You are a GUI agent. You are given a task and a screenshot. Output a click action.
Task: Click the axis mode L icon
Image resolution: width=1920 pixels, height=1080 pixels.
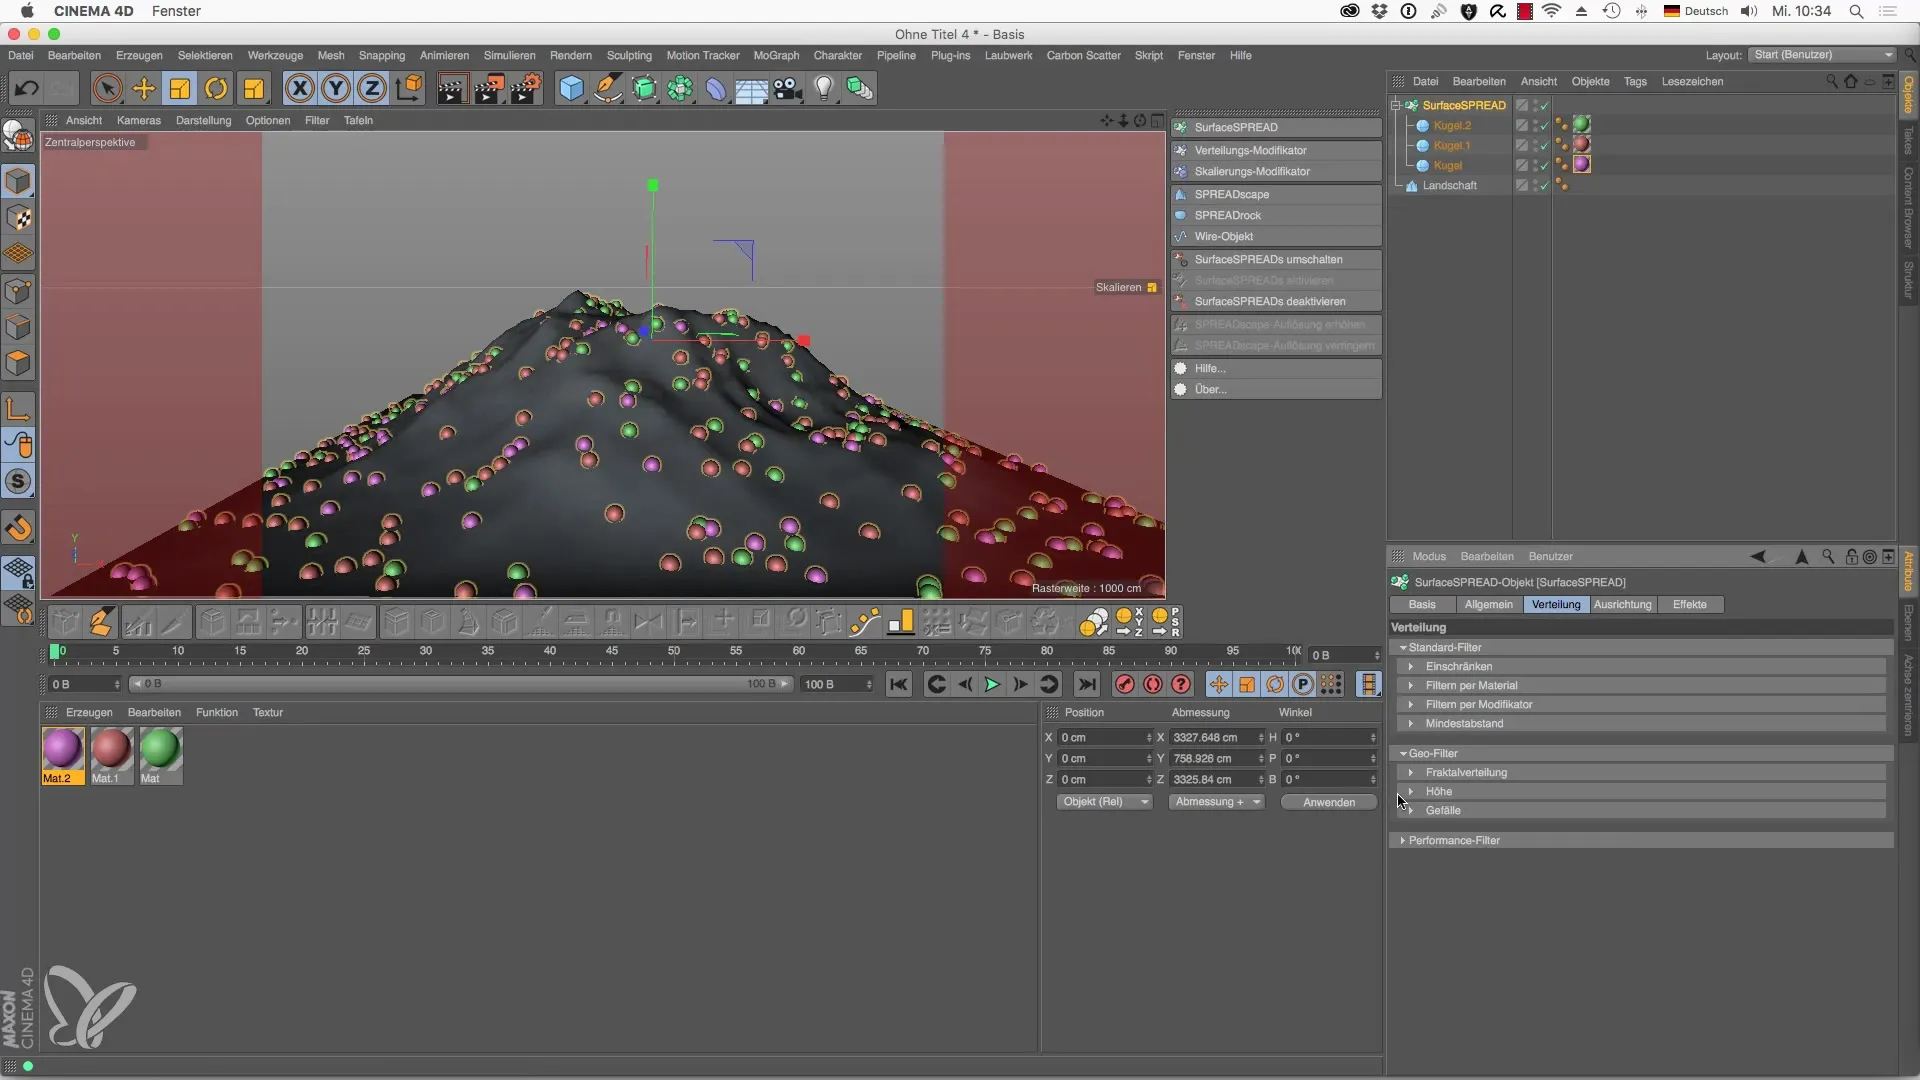tap(18, 408)
